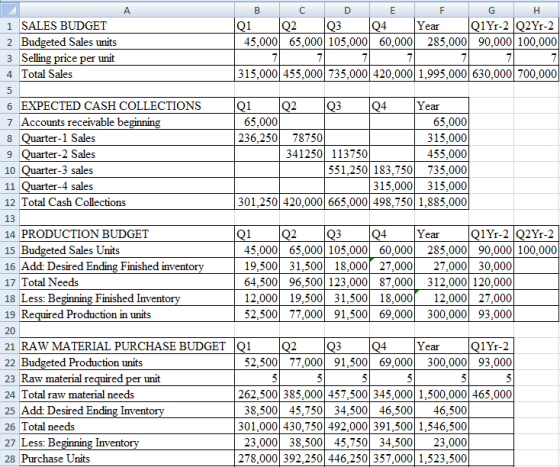Click the cell containing 78750
Viewport: 560px width, 467px height.
[302, 138]
